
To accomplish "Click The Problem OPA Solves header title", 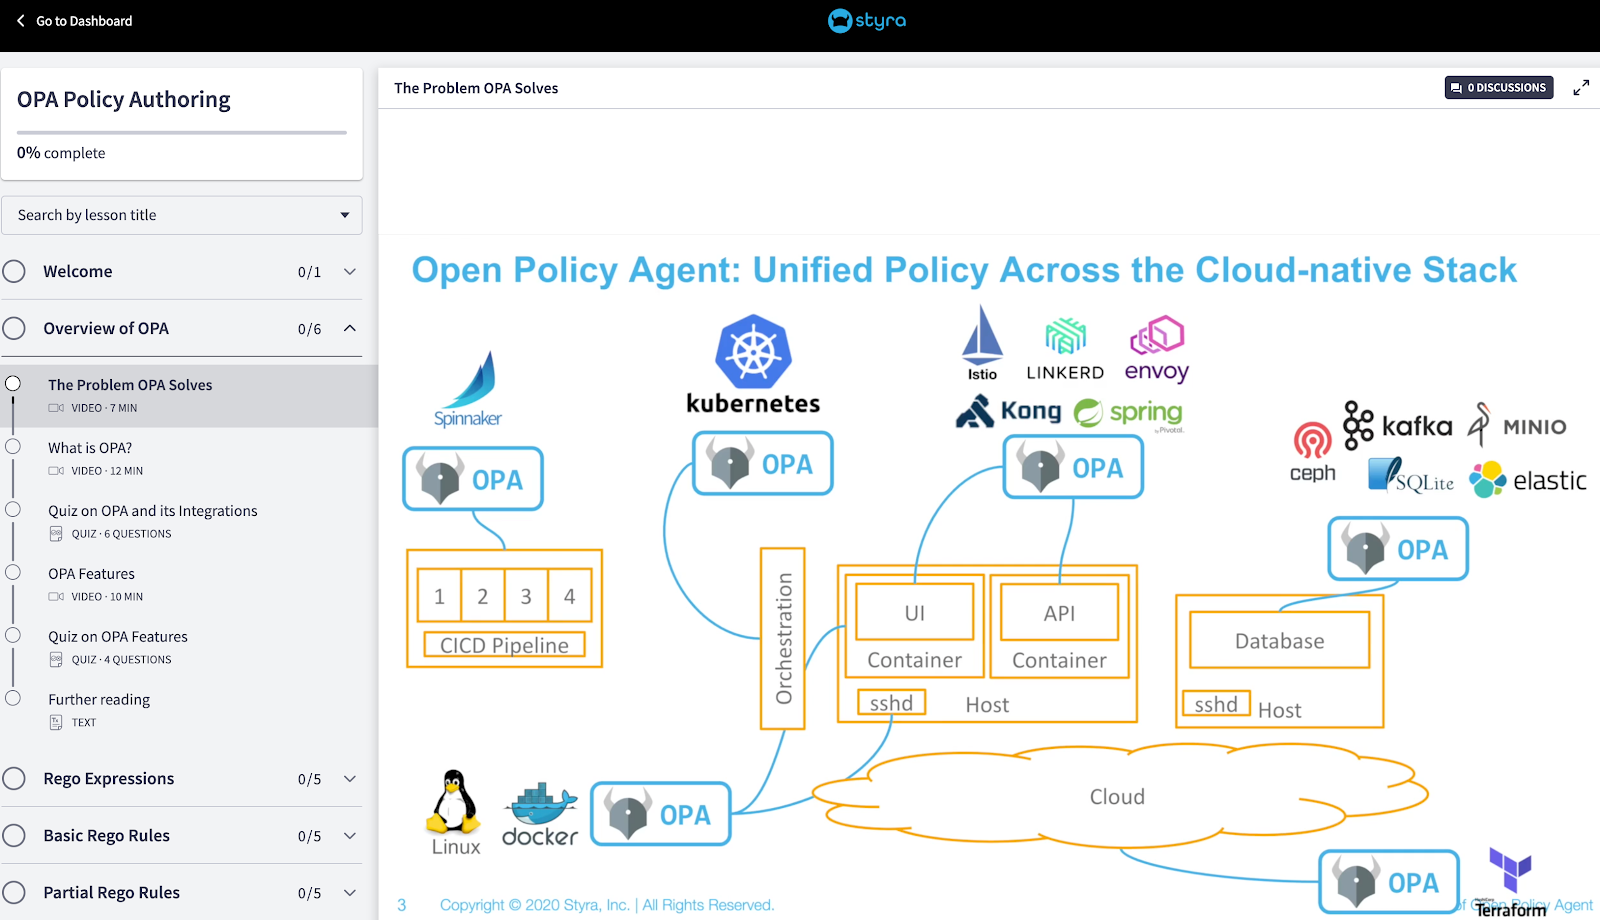I will (x=476, y=88).
